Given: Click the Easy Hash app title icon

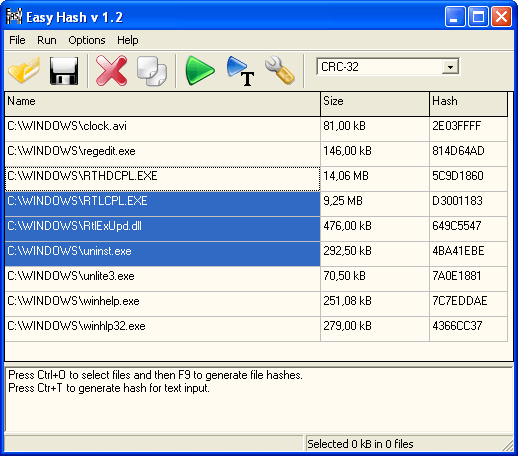Looking at the screenshot, I should 14,17.
